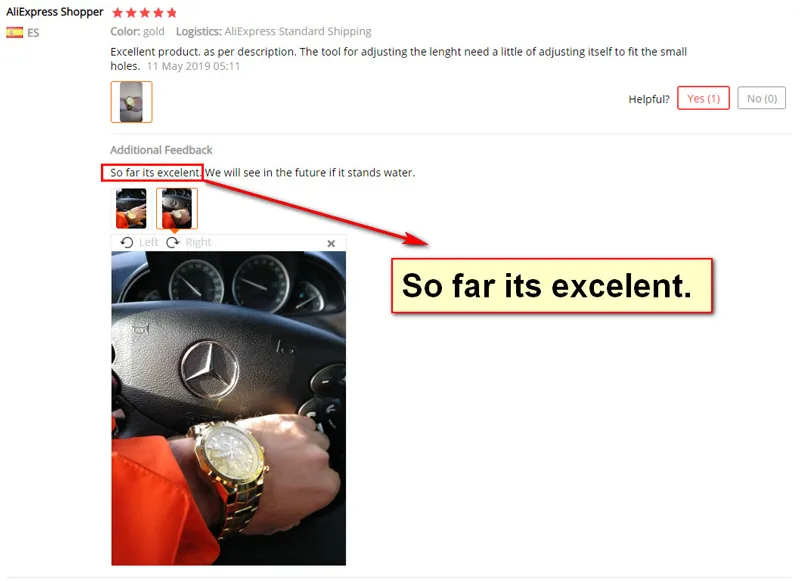Click the yellow "So far its excelent." callout
800x581 pixels.
(x=552, y=286)
